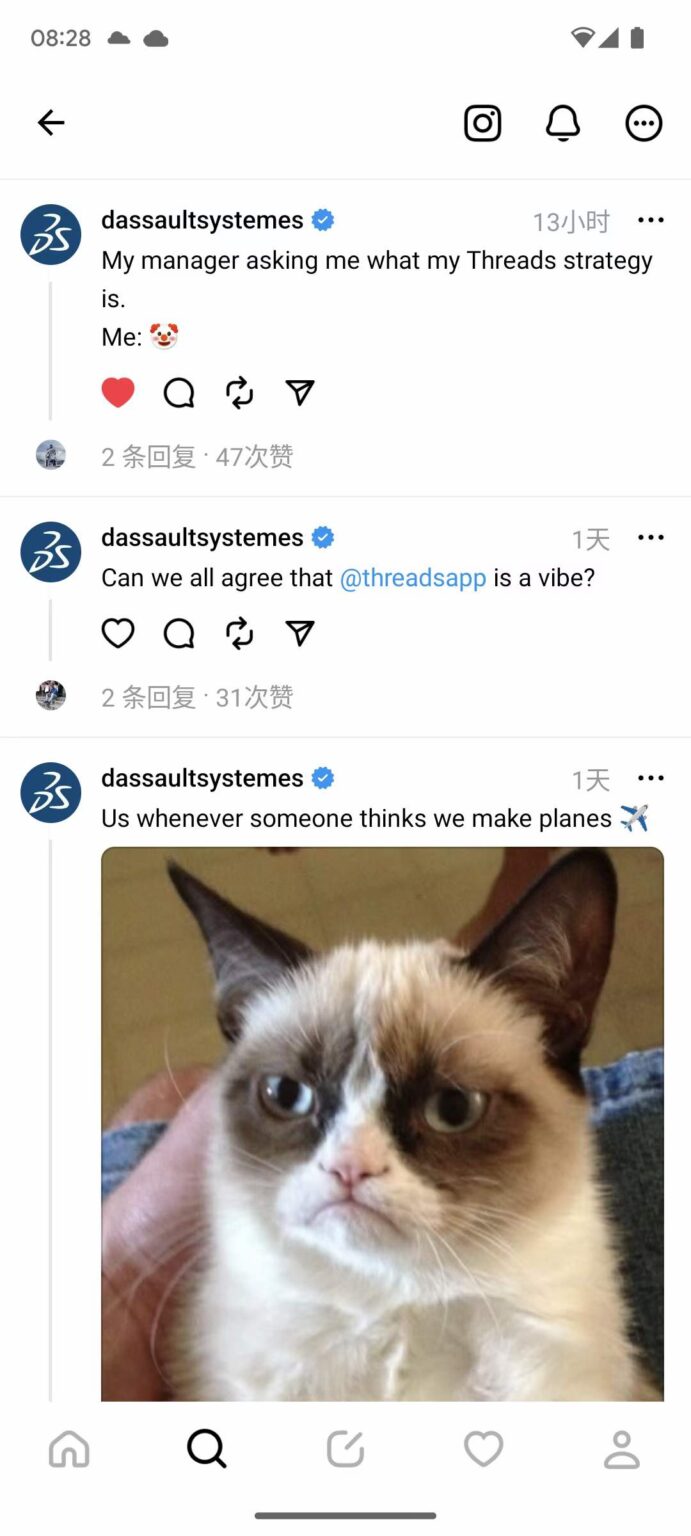View 2 条回复 · 47次赞 details
The height and width of the screenshot is (1536, 691).
tap(197, 457)
